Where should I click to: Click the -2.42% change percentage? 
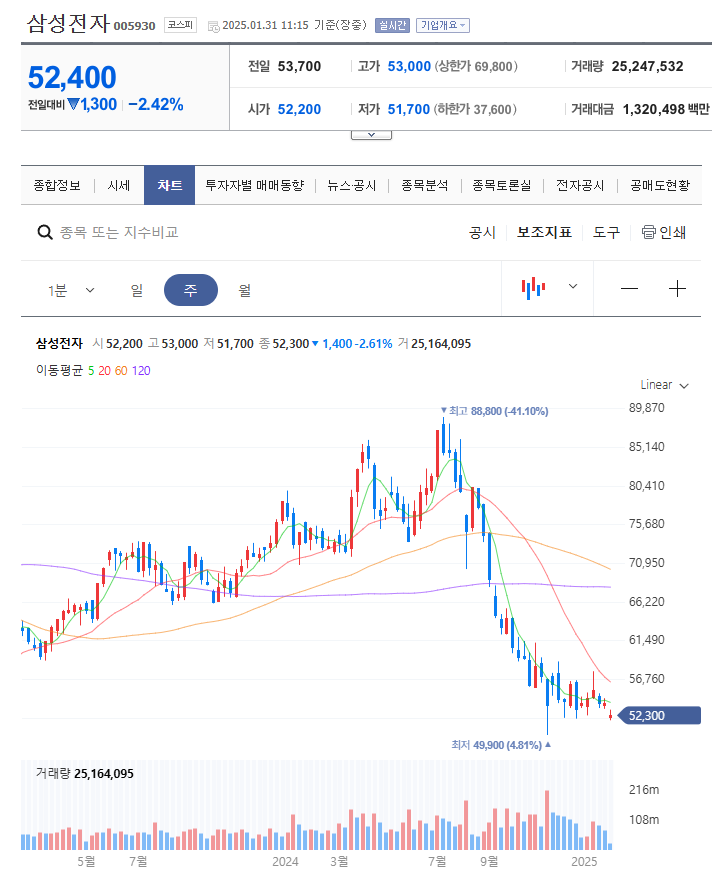click(156, 104)
